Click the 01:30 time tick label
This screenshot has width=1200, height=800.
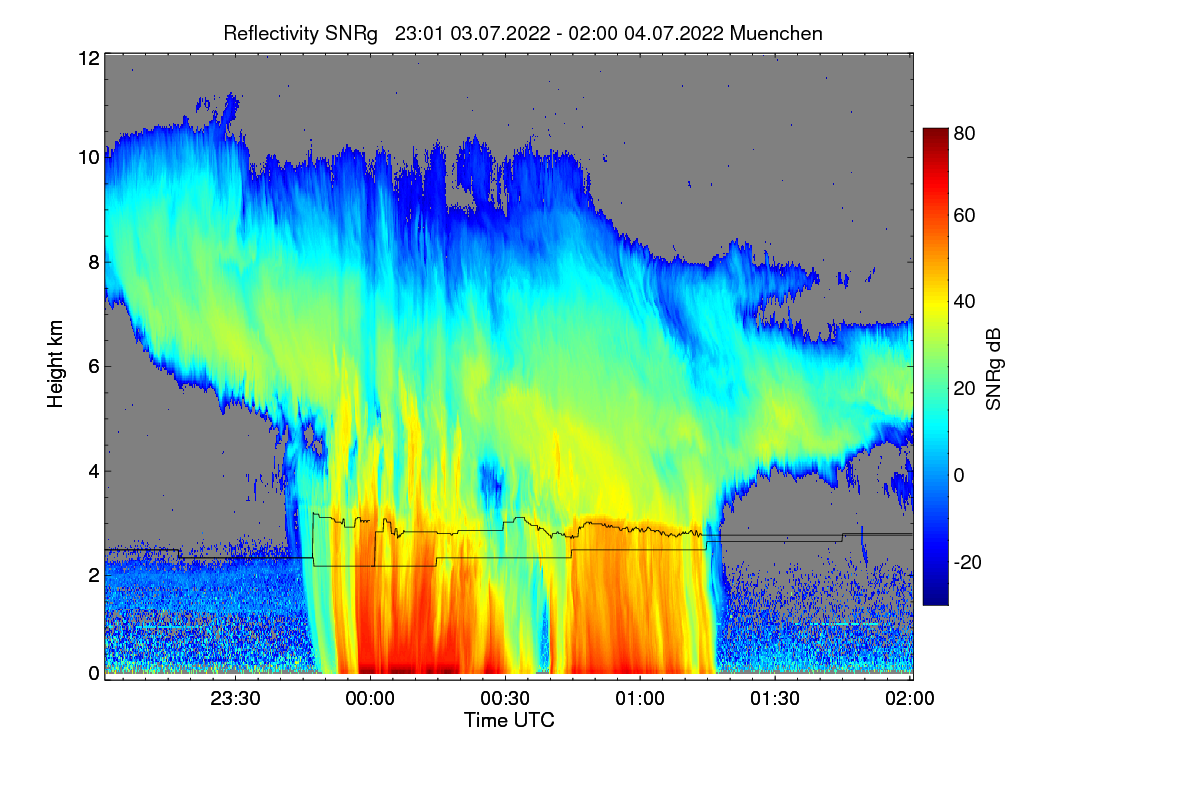(775, 699)
